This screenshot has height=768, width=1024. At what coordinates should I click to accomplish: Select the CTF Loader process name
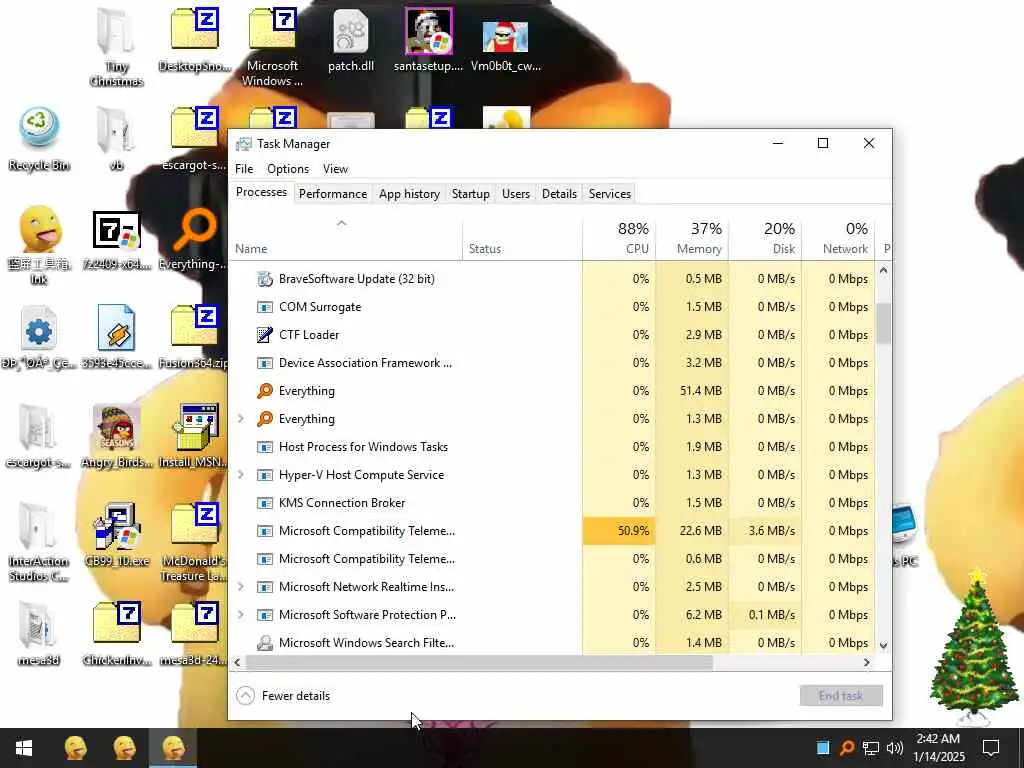pos(309,335)
